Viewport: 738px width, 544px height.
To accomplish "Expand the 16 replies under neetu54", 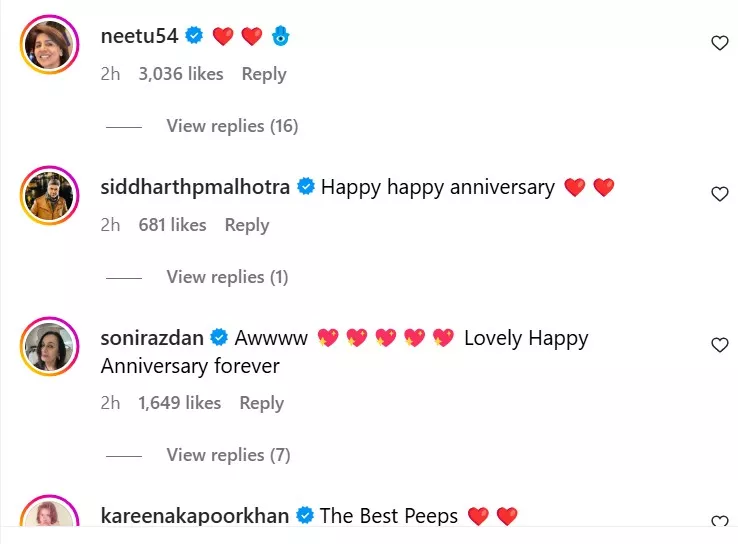I will [232, 126].
